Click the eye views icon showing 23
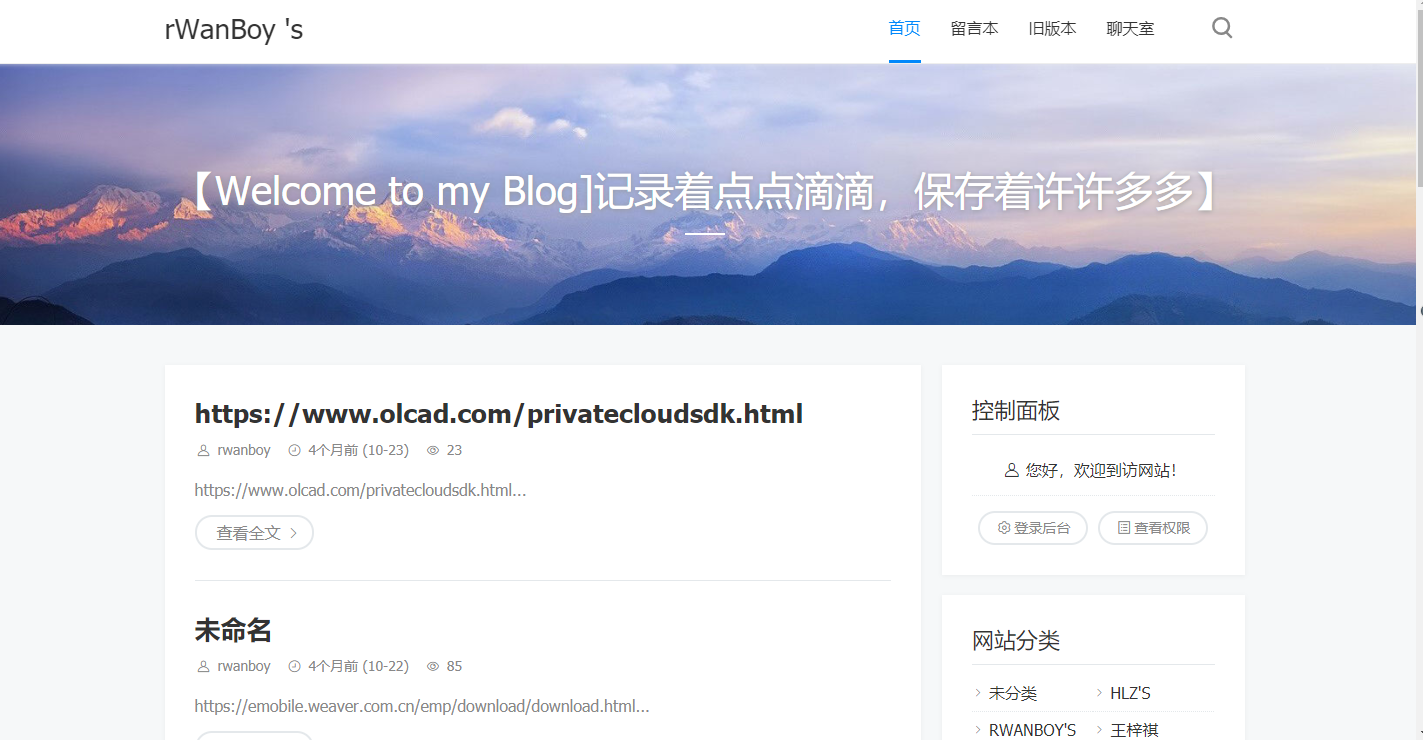Screen dimensions: 1423x740 coord(433,450)
